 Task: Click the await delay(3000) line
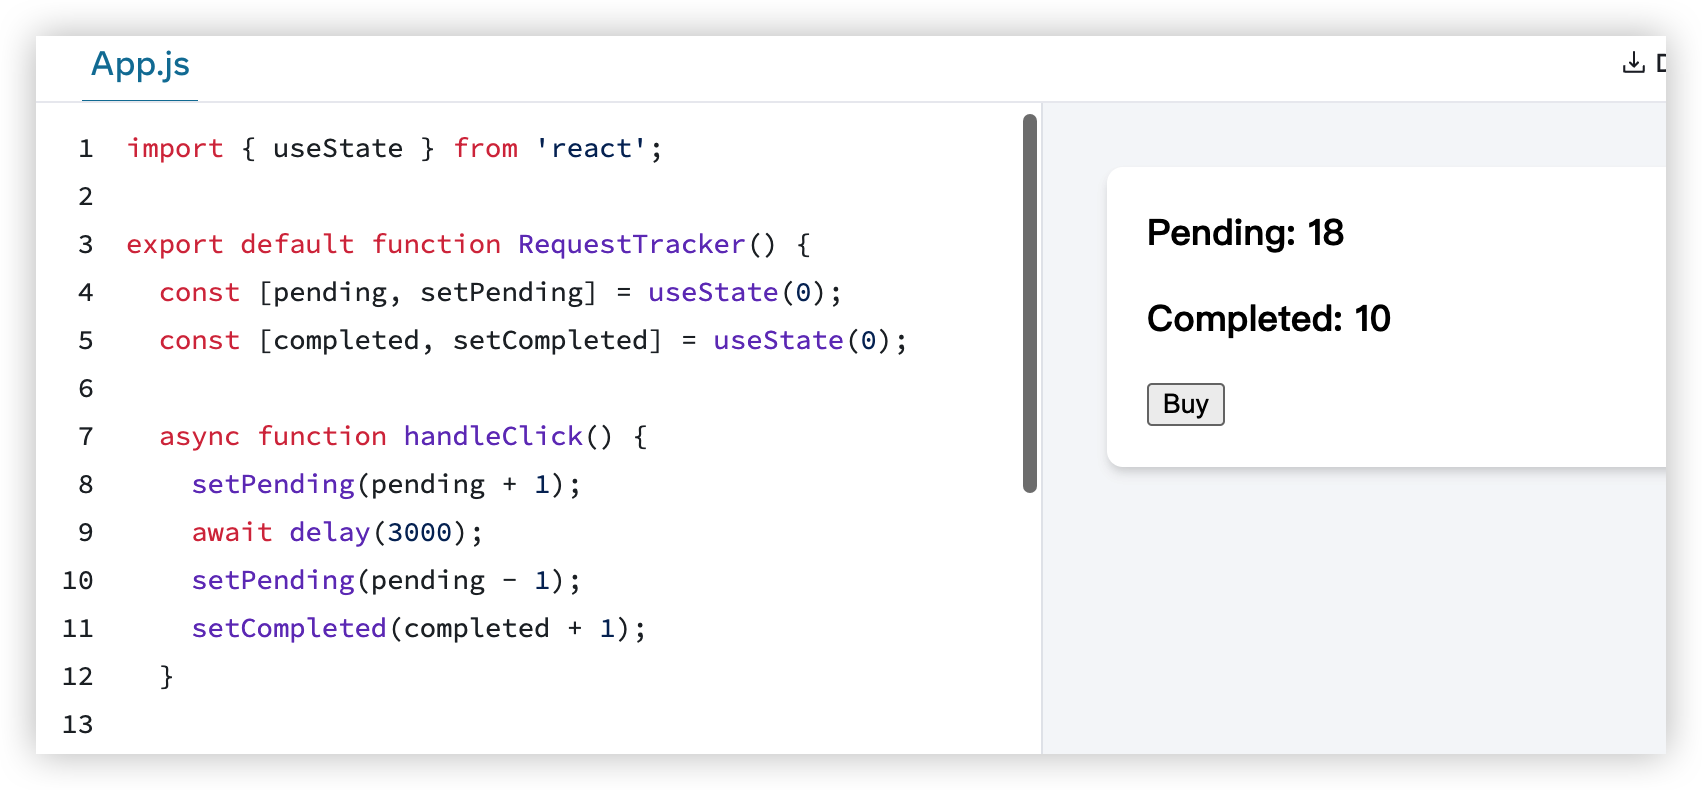pos(337,533)
